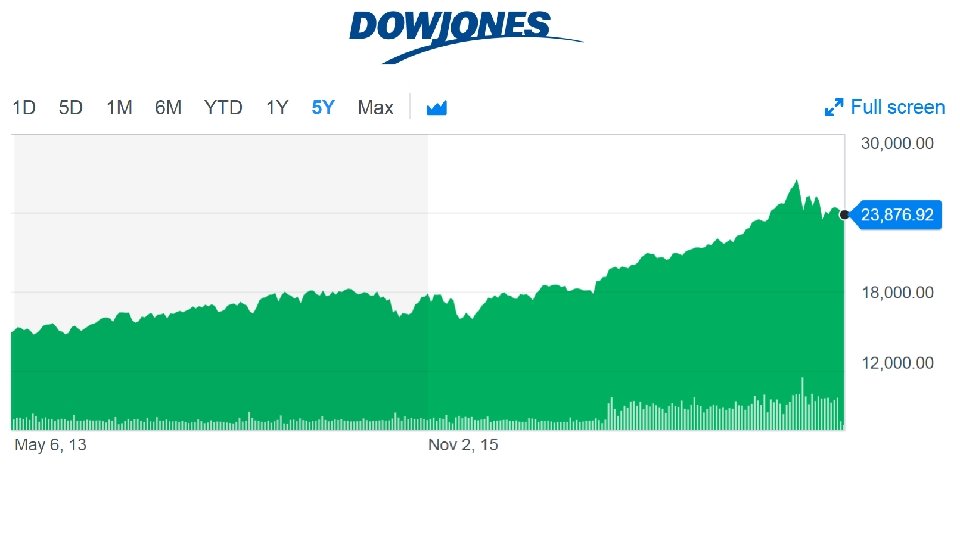The image size is (960, 540).
Task: Choose the YTD range
Action: (223, 108)
